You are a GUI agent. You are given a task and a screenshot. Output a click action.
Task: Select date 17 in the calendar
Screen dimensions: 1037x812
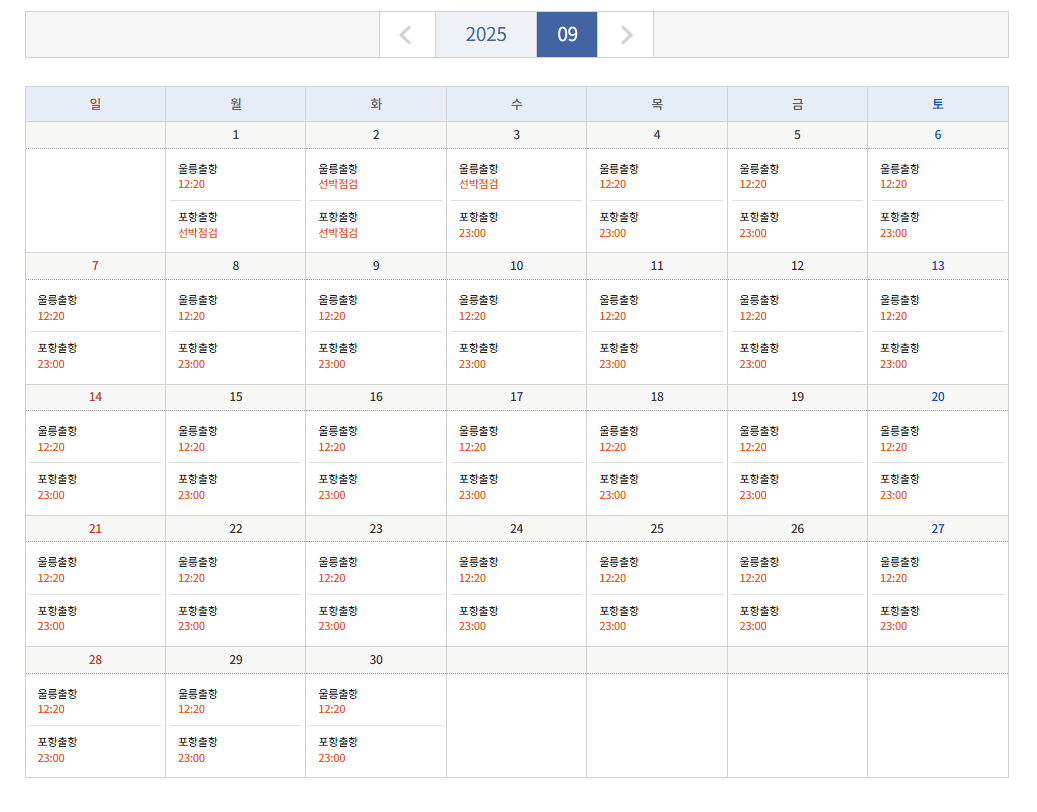517,397
